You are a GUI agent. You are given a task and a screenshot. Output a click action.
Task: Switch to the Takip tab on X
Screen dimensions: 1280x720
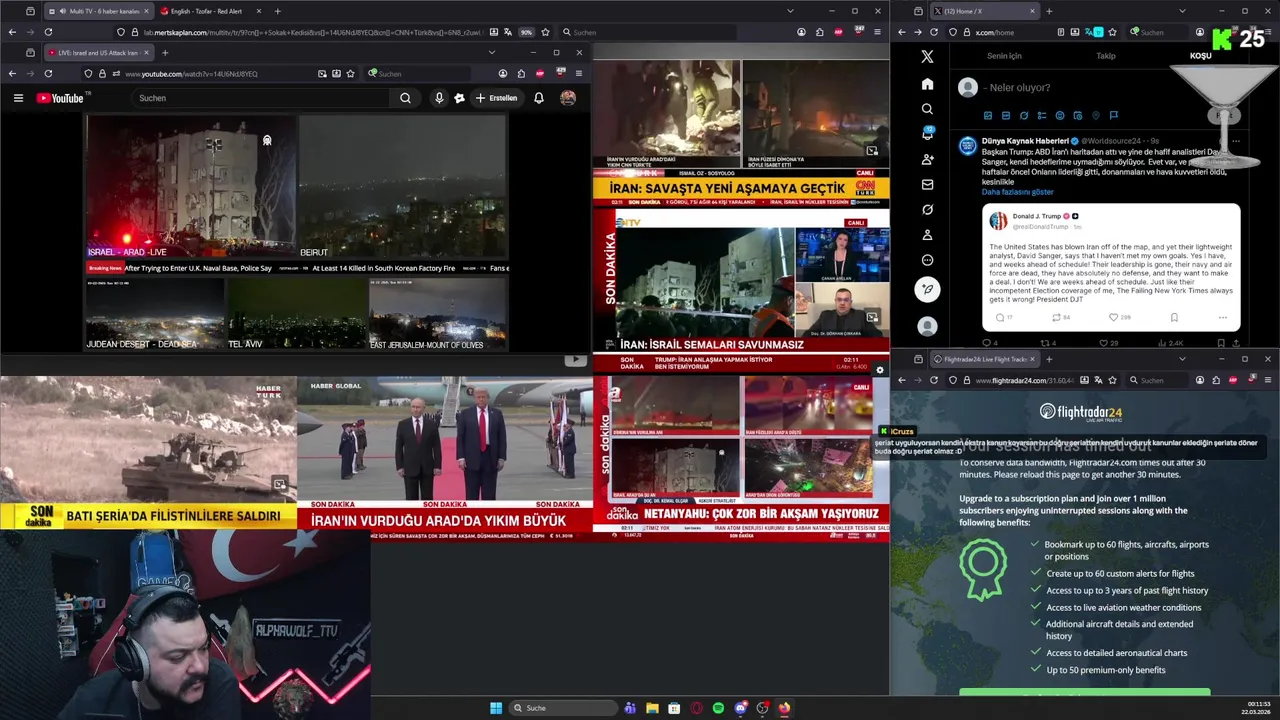pos(1106,56)
